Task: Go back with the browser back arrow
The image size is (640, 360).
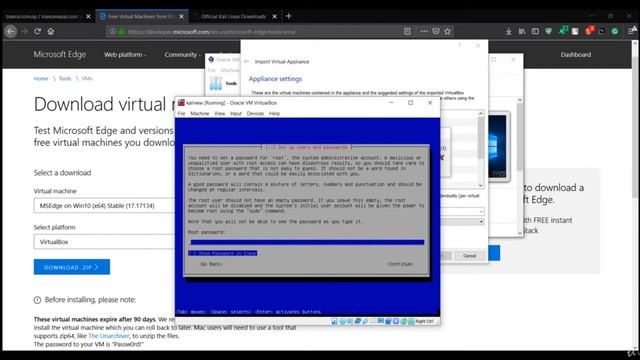Action: [x=11, y=31]
